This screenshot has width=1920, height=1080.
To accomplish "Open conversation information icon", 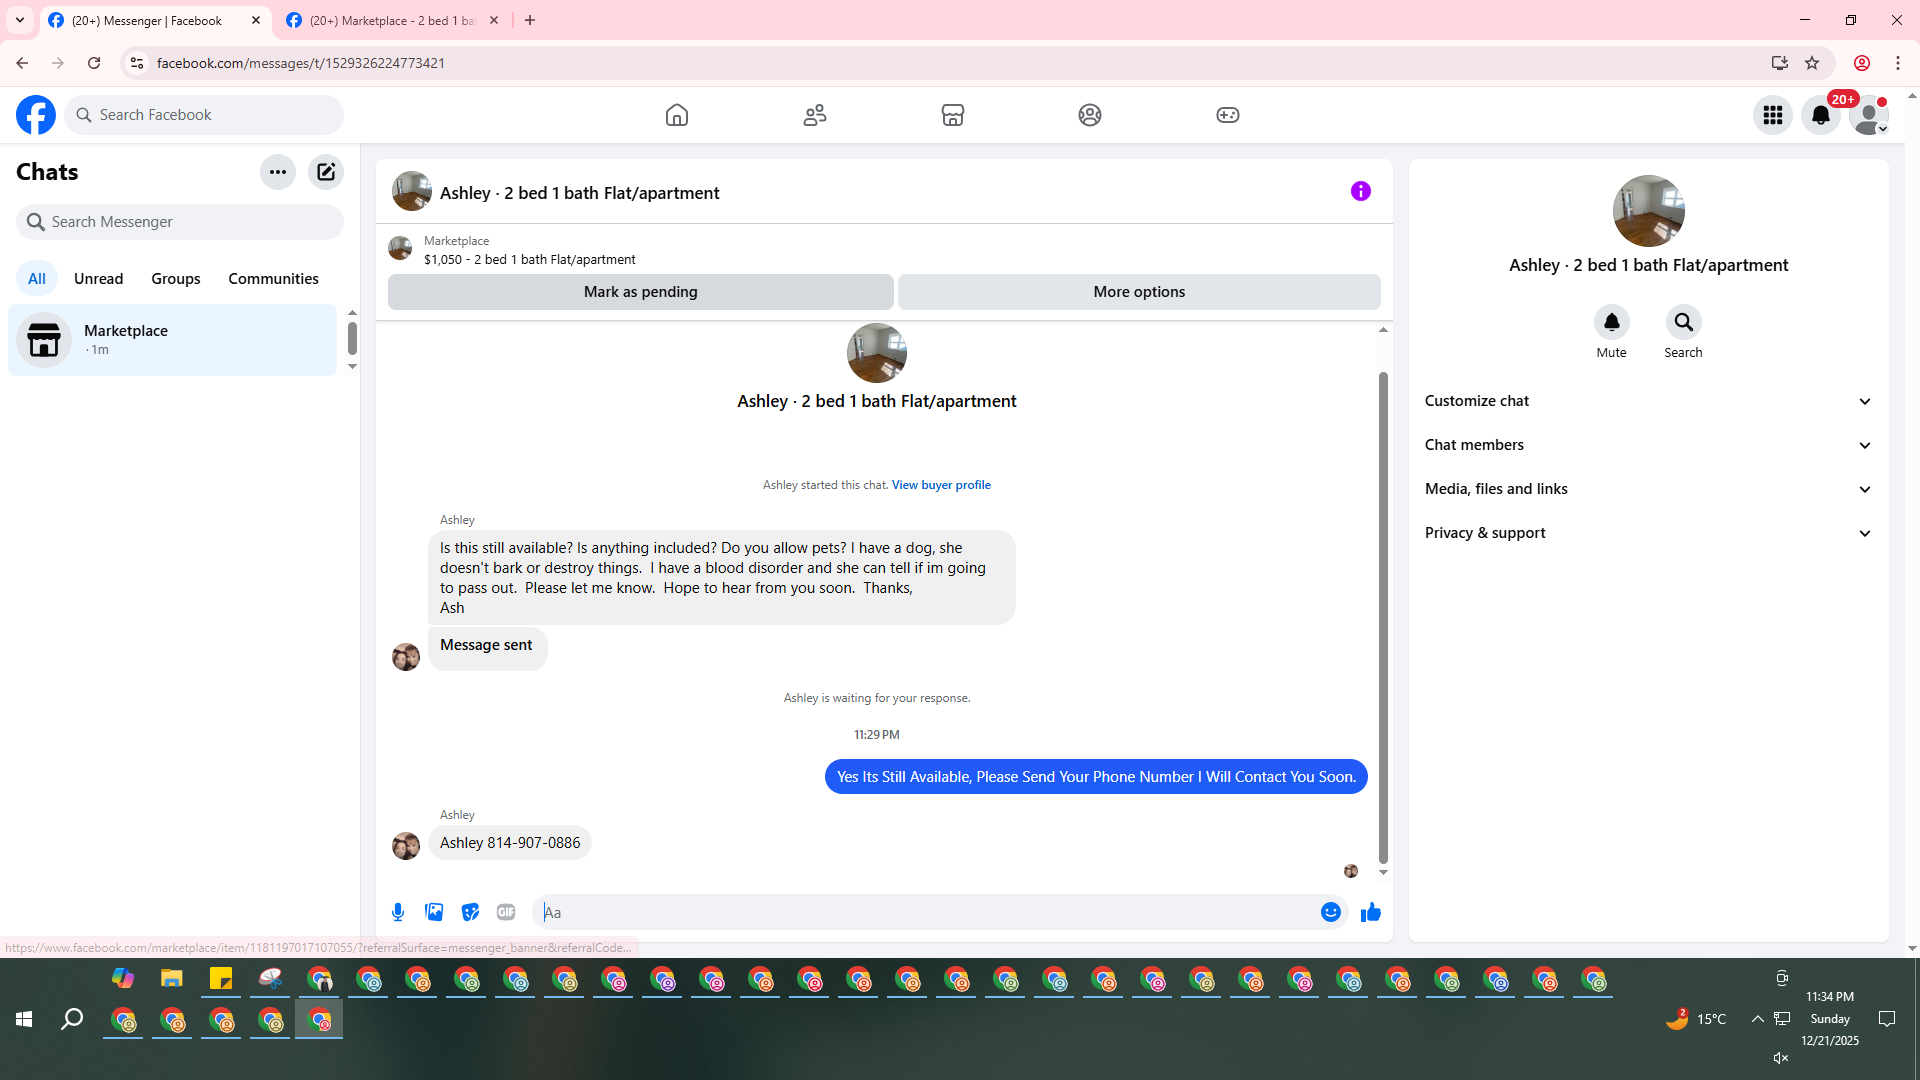I will [1361, 191].
